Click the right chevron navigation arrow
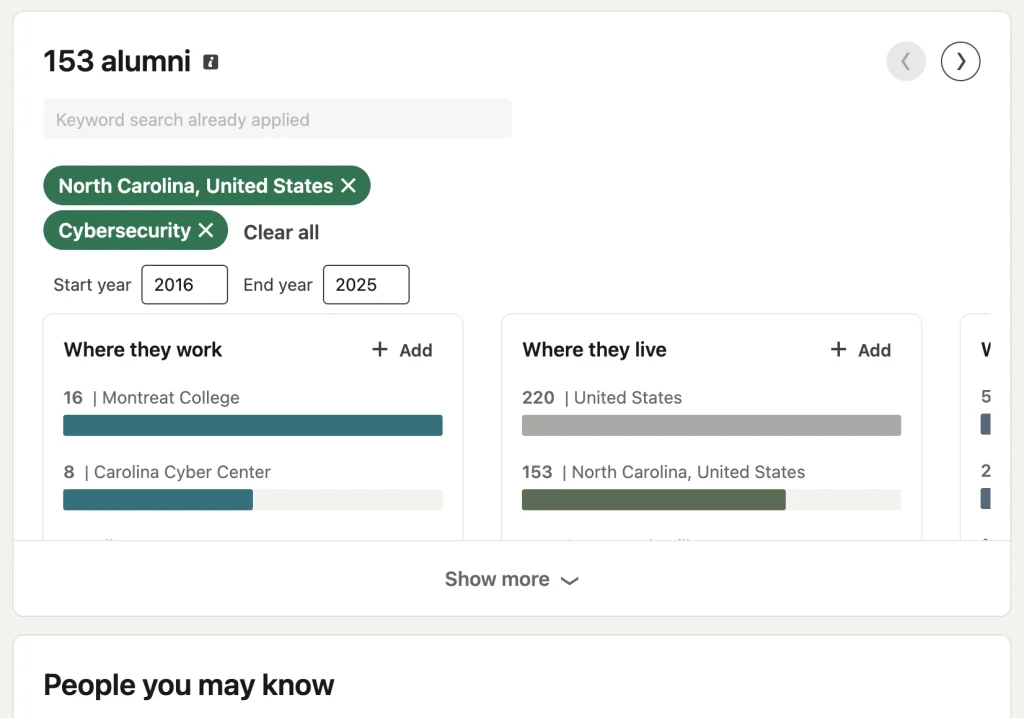 point(960,61)
